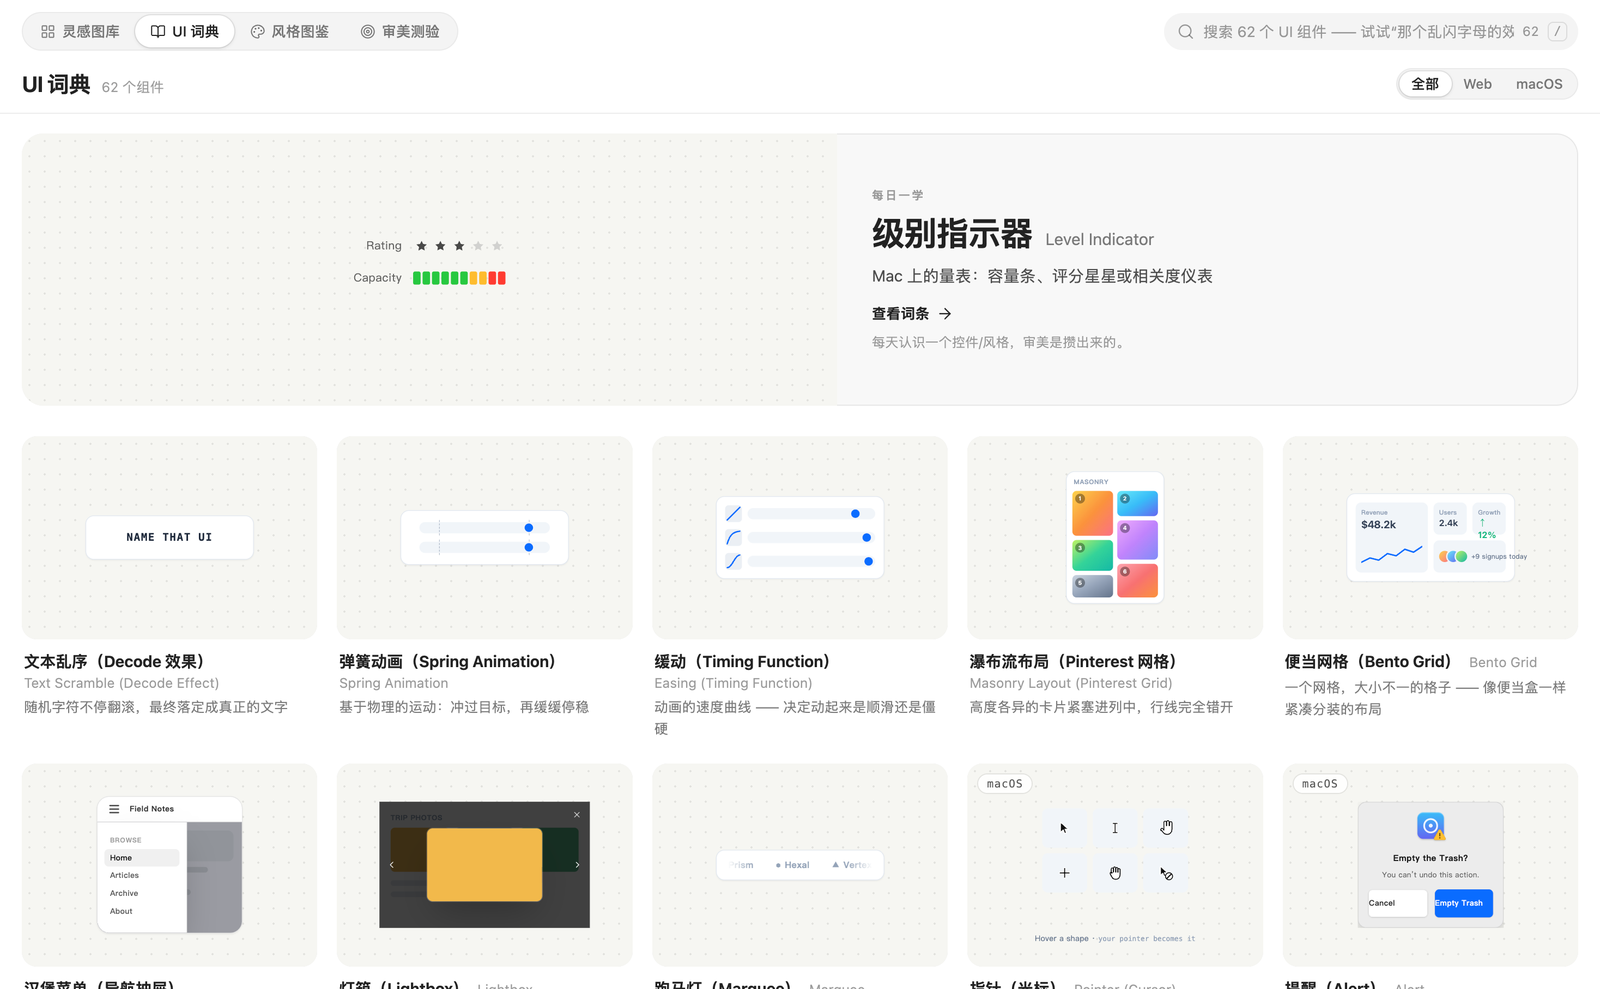1600x989 pixels.
Task: Open 便当网格（Bento Grid）title
Action: (x=1370, y=662)
